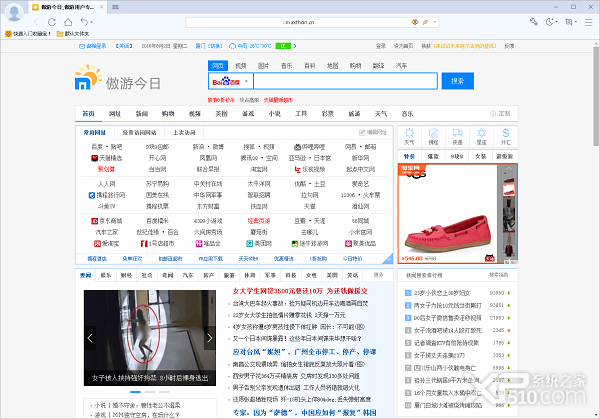Click the 设为首页 link

[x=403, y=46]
